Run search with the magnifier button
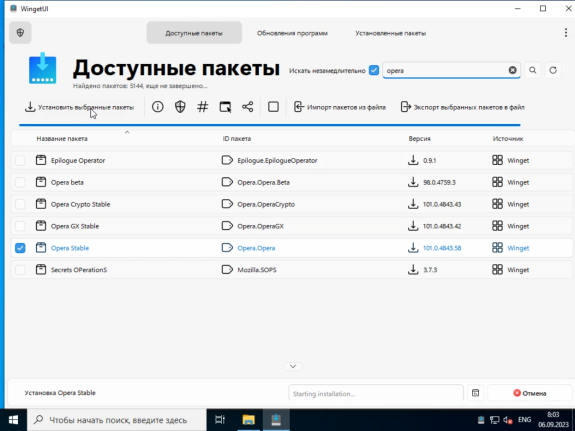 [533, 70]
